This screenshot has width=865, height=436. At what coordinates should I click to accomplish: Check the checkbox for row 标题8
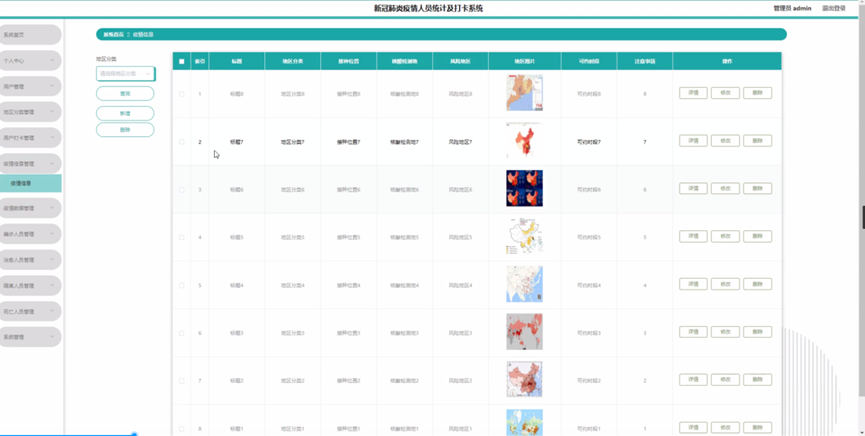(181, 94)
